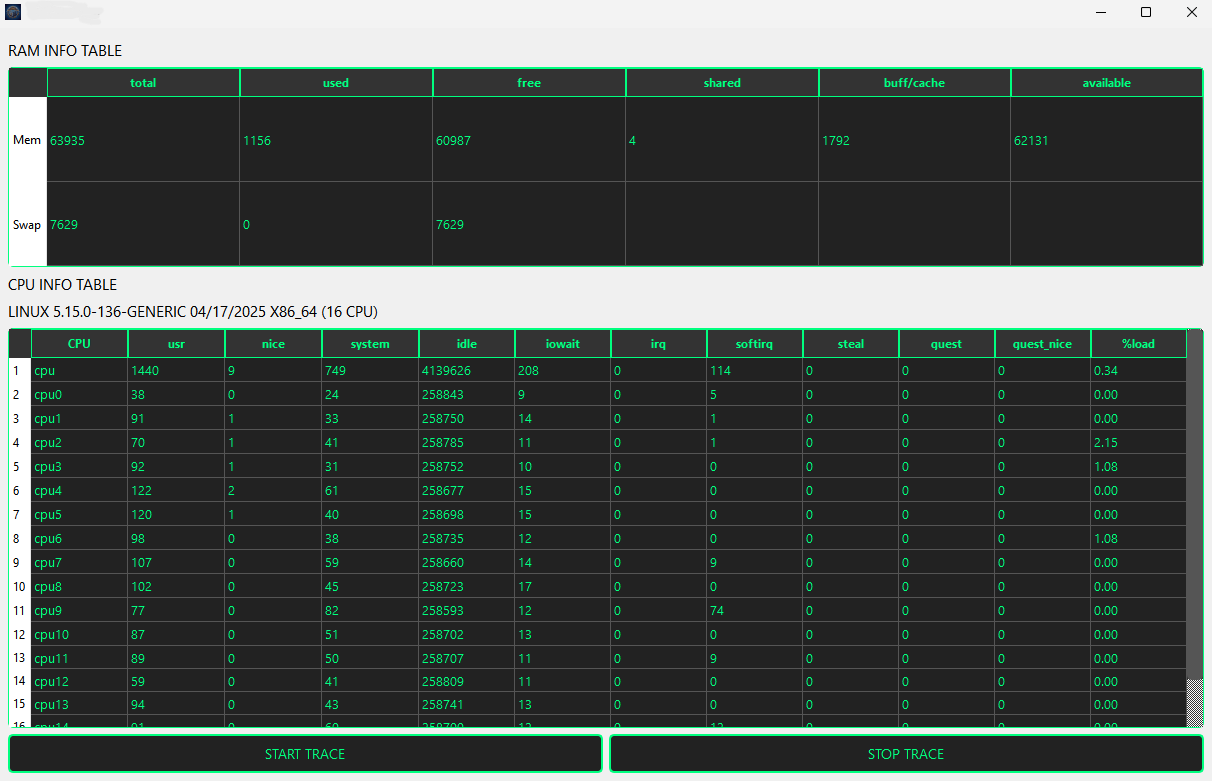Select the 'nice' column header
Image resolution: width=1212 pixels, height=781 pixels.
click(273, 344)
